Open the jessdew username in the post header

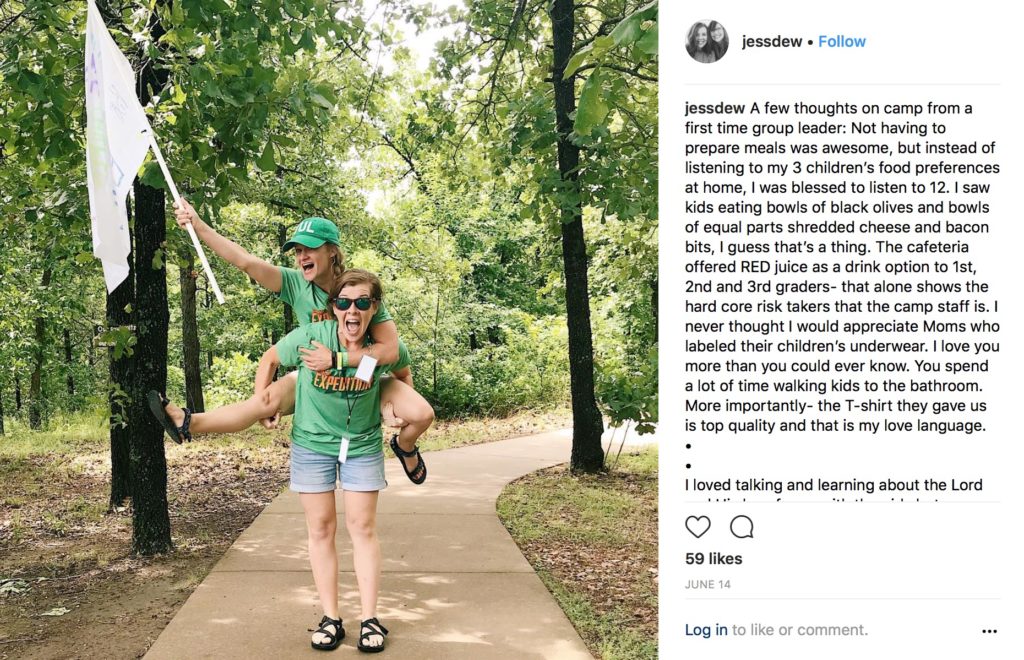(771, 41)
